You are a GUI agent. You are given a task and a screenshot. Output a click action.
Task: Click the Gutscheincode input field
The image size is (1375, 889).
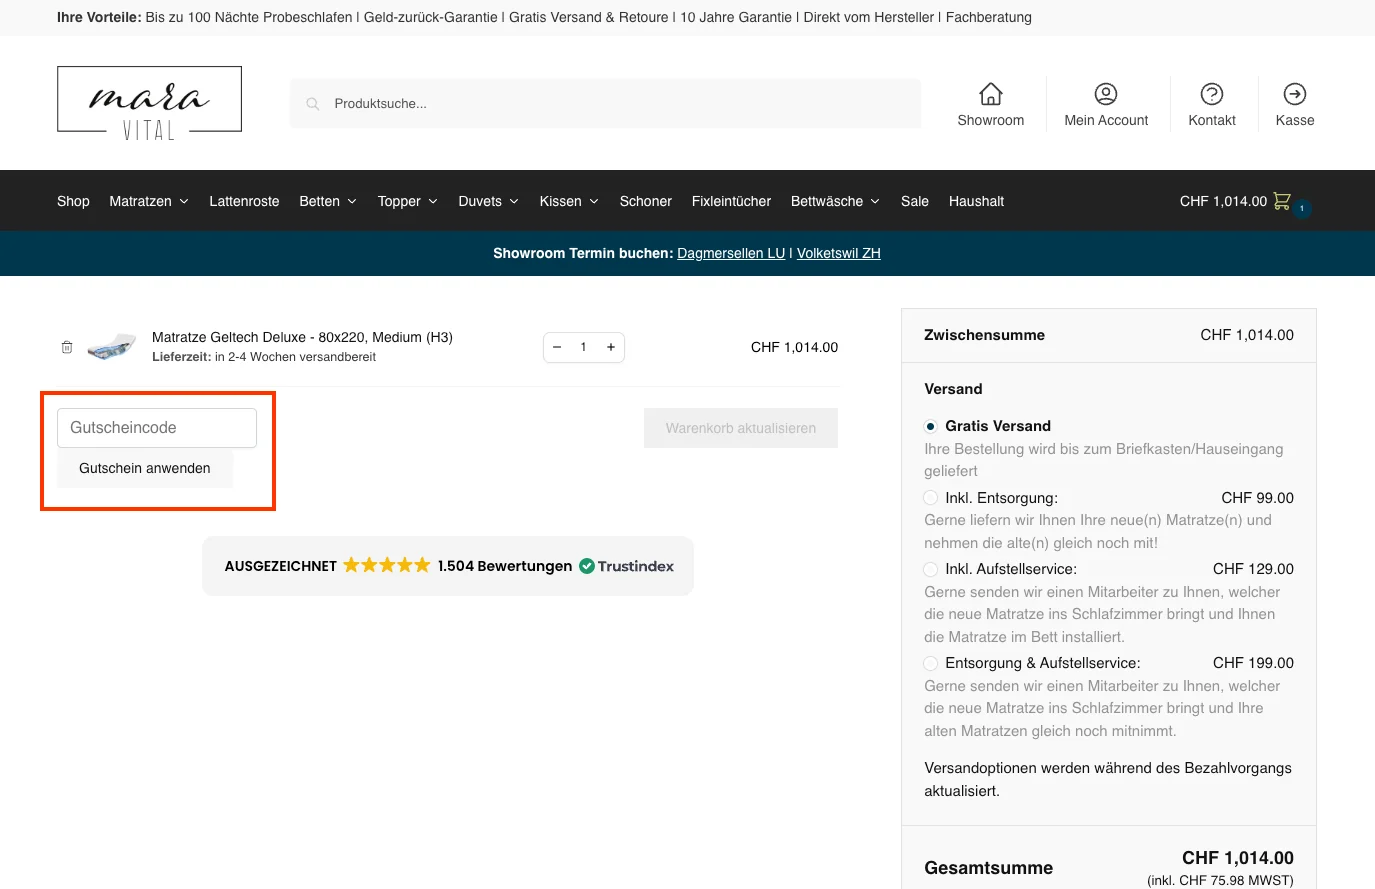point(157,427)
